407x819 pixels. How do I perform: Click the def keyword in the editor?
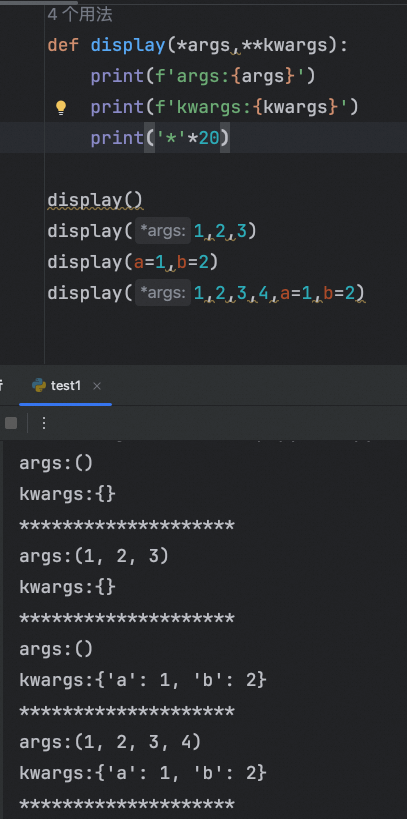click(x=63, y=45)
